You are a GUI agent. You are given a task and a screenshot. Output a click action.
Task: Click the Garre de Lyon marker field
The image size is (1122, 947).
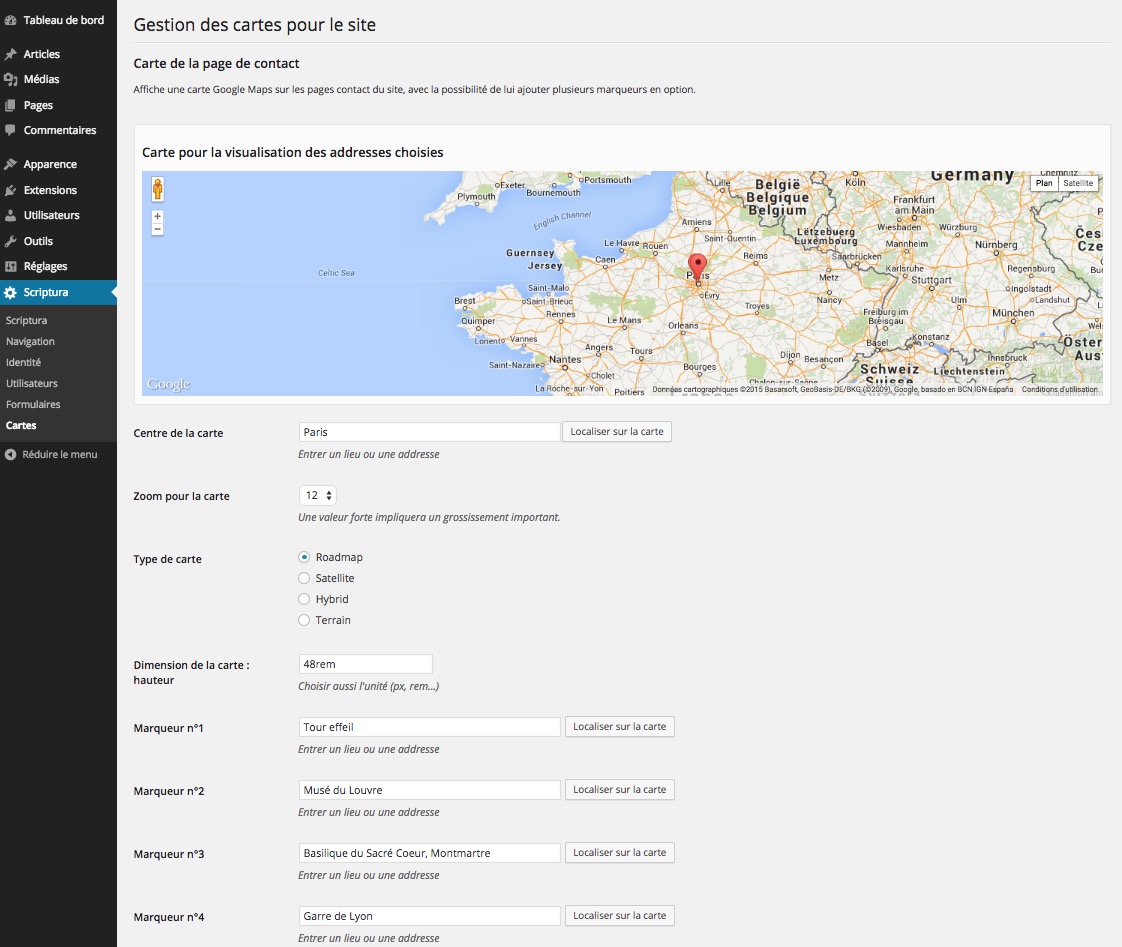click(429, 916)
